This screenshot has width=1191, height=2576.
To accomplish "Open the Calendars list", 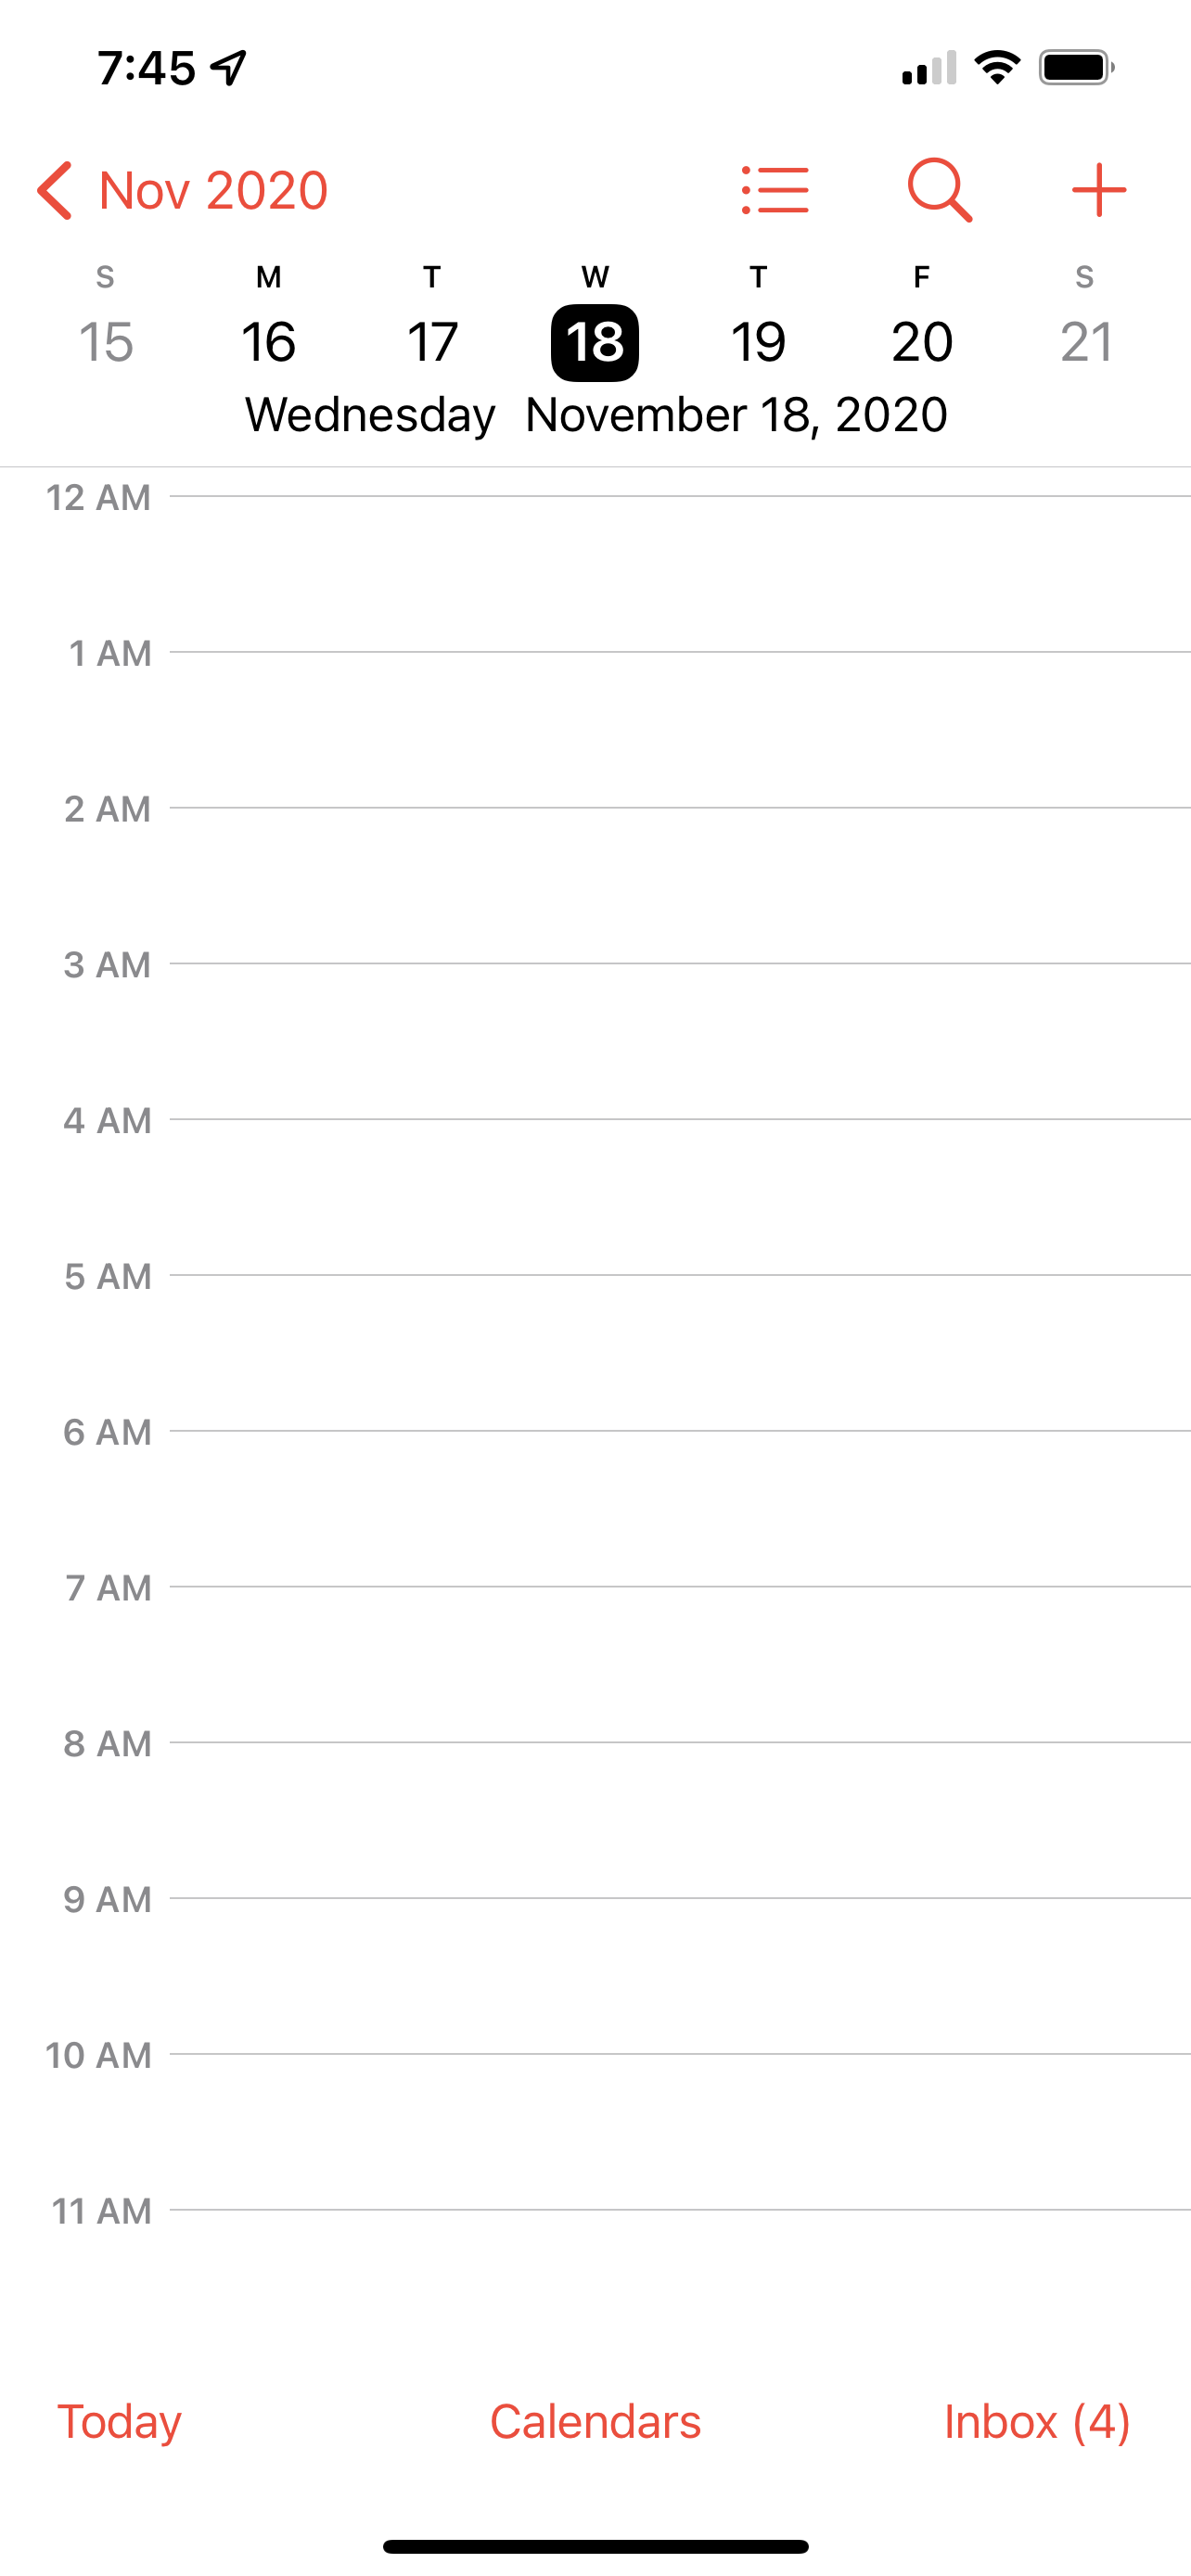I will pos(595,2421).
